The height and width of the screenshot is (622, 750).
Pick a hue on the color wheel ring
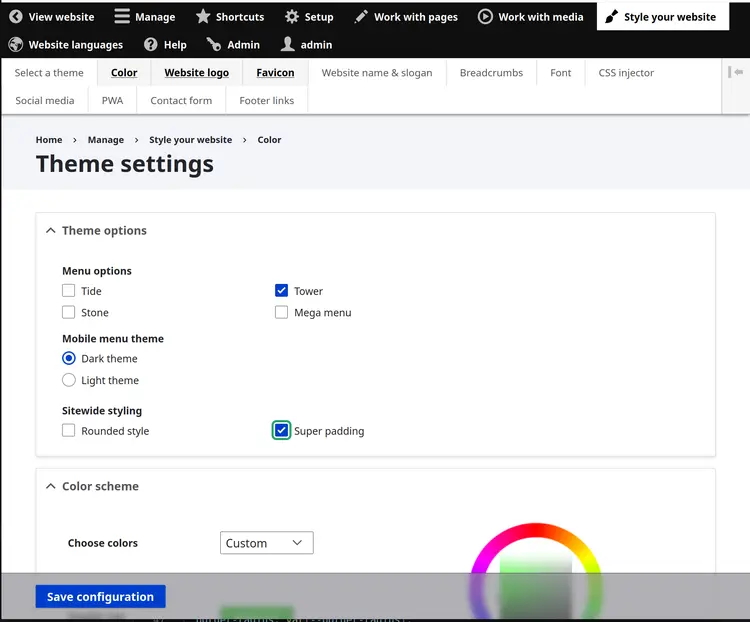point(536,531)
